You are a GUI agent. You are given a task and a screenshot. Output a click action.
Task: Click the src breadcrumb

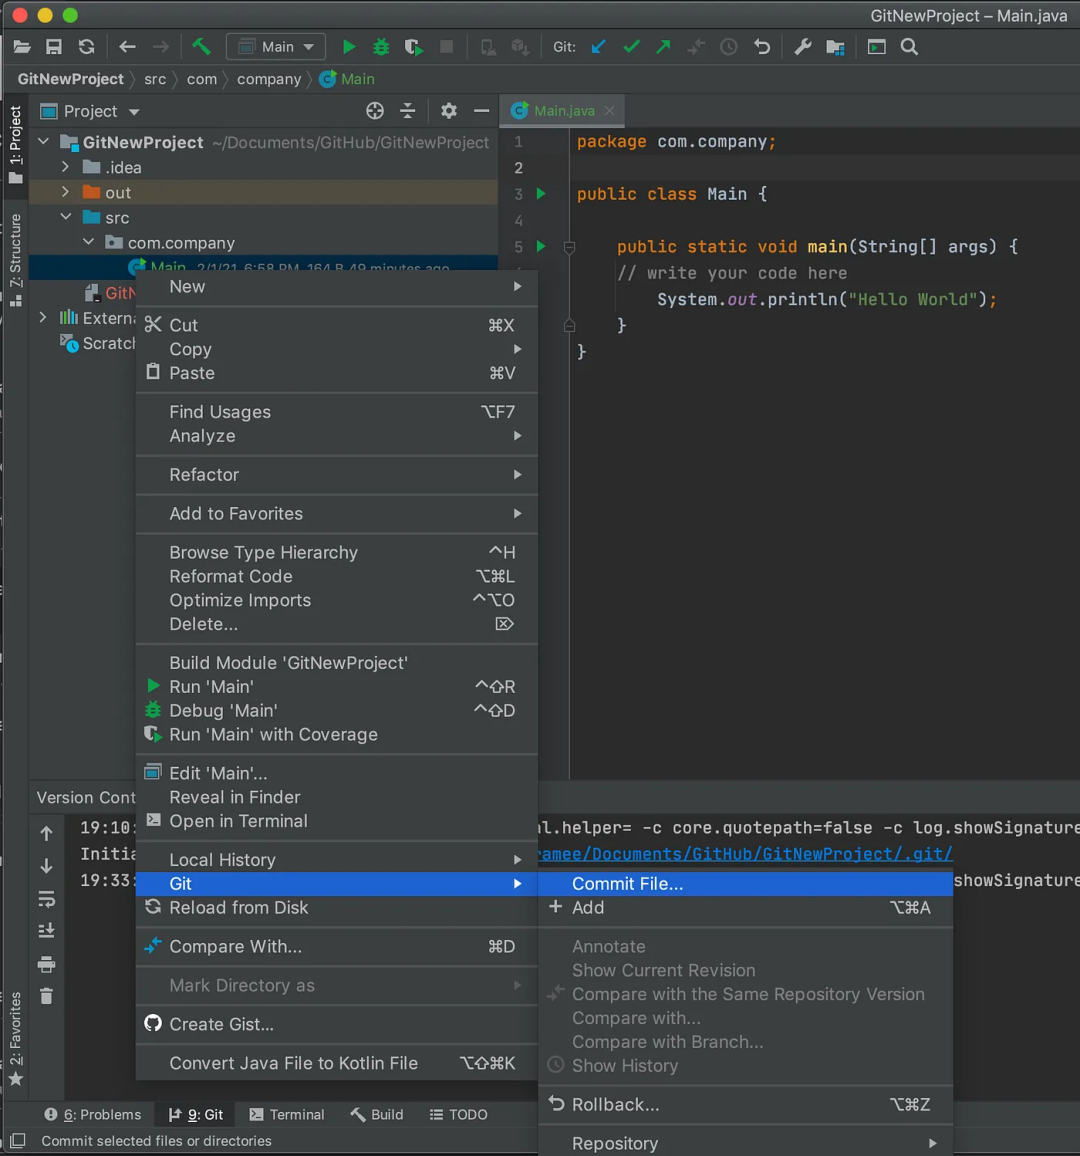pos(155,79)
